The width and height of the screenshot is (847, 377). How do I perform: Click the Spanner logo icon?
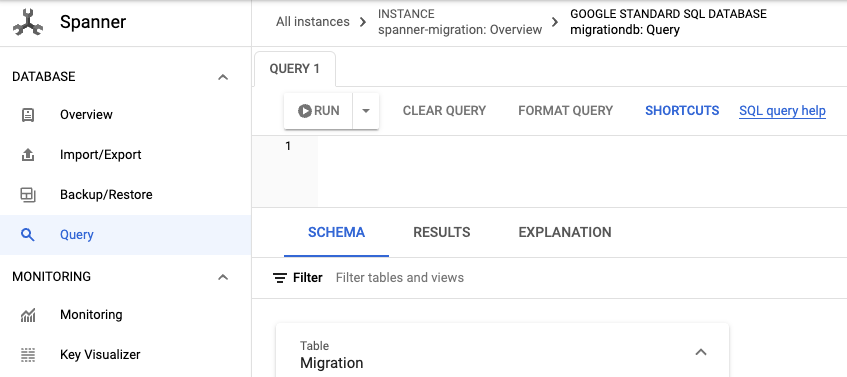(x=28, y=23)
